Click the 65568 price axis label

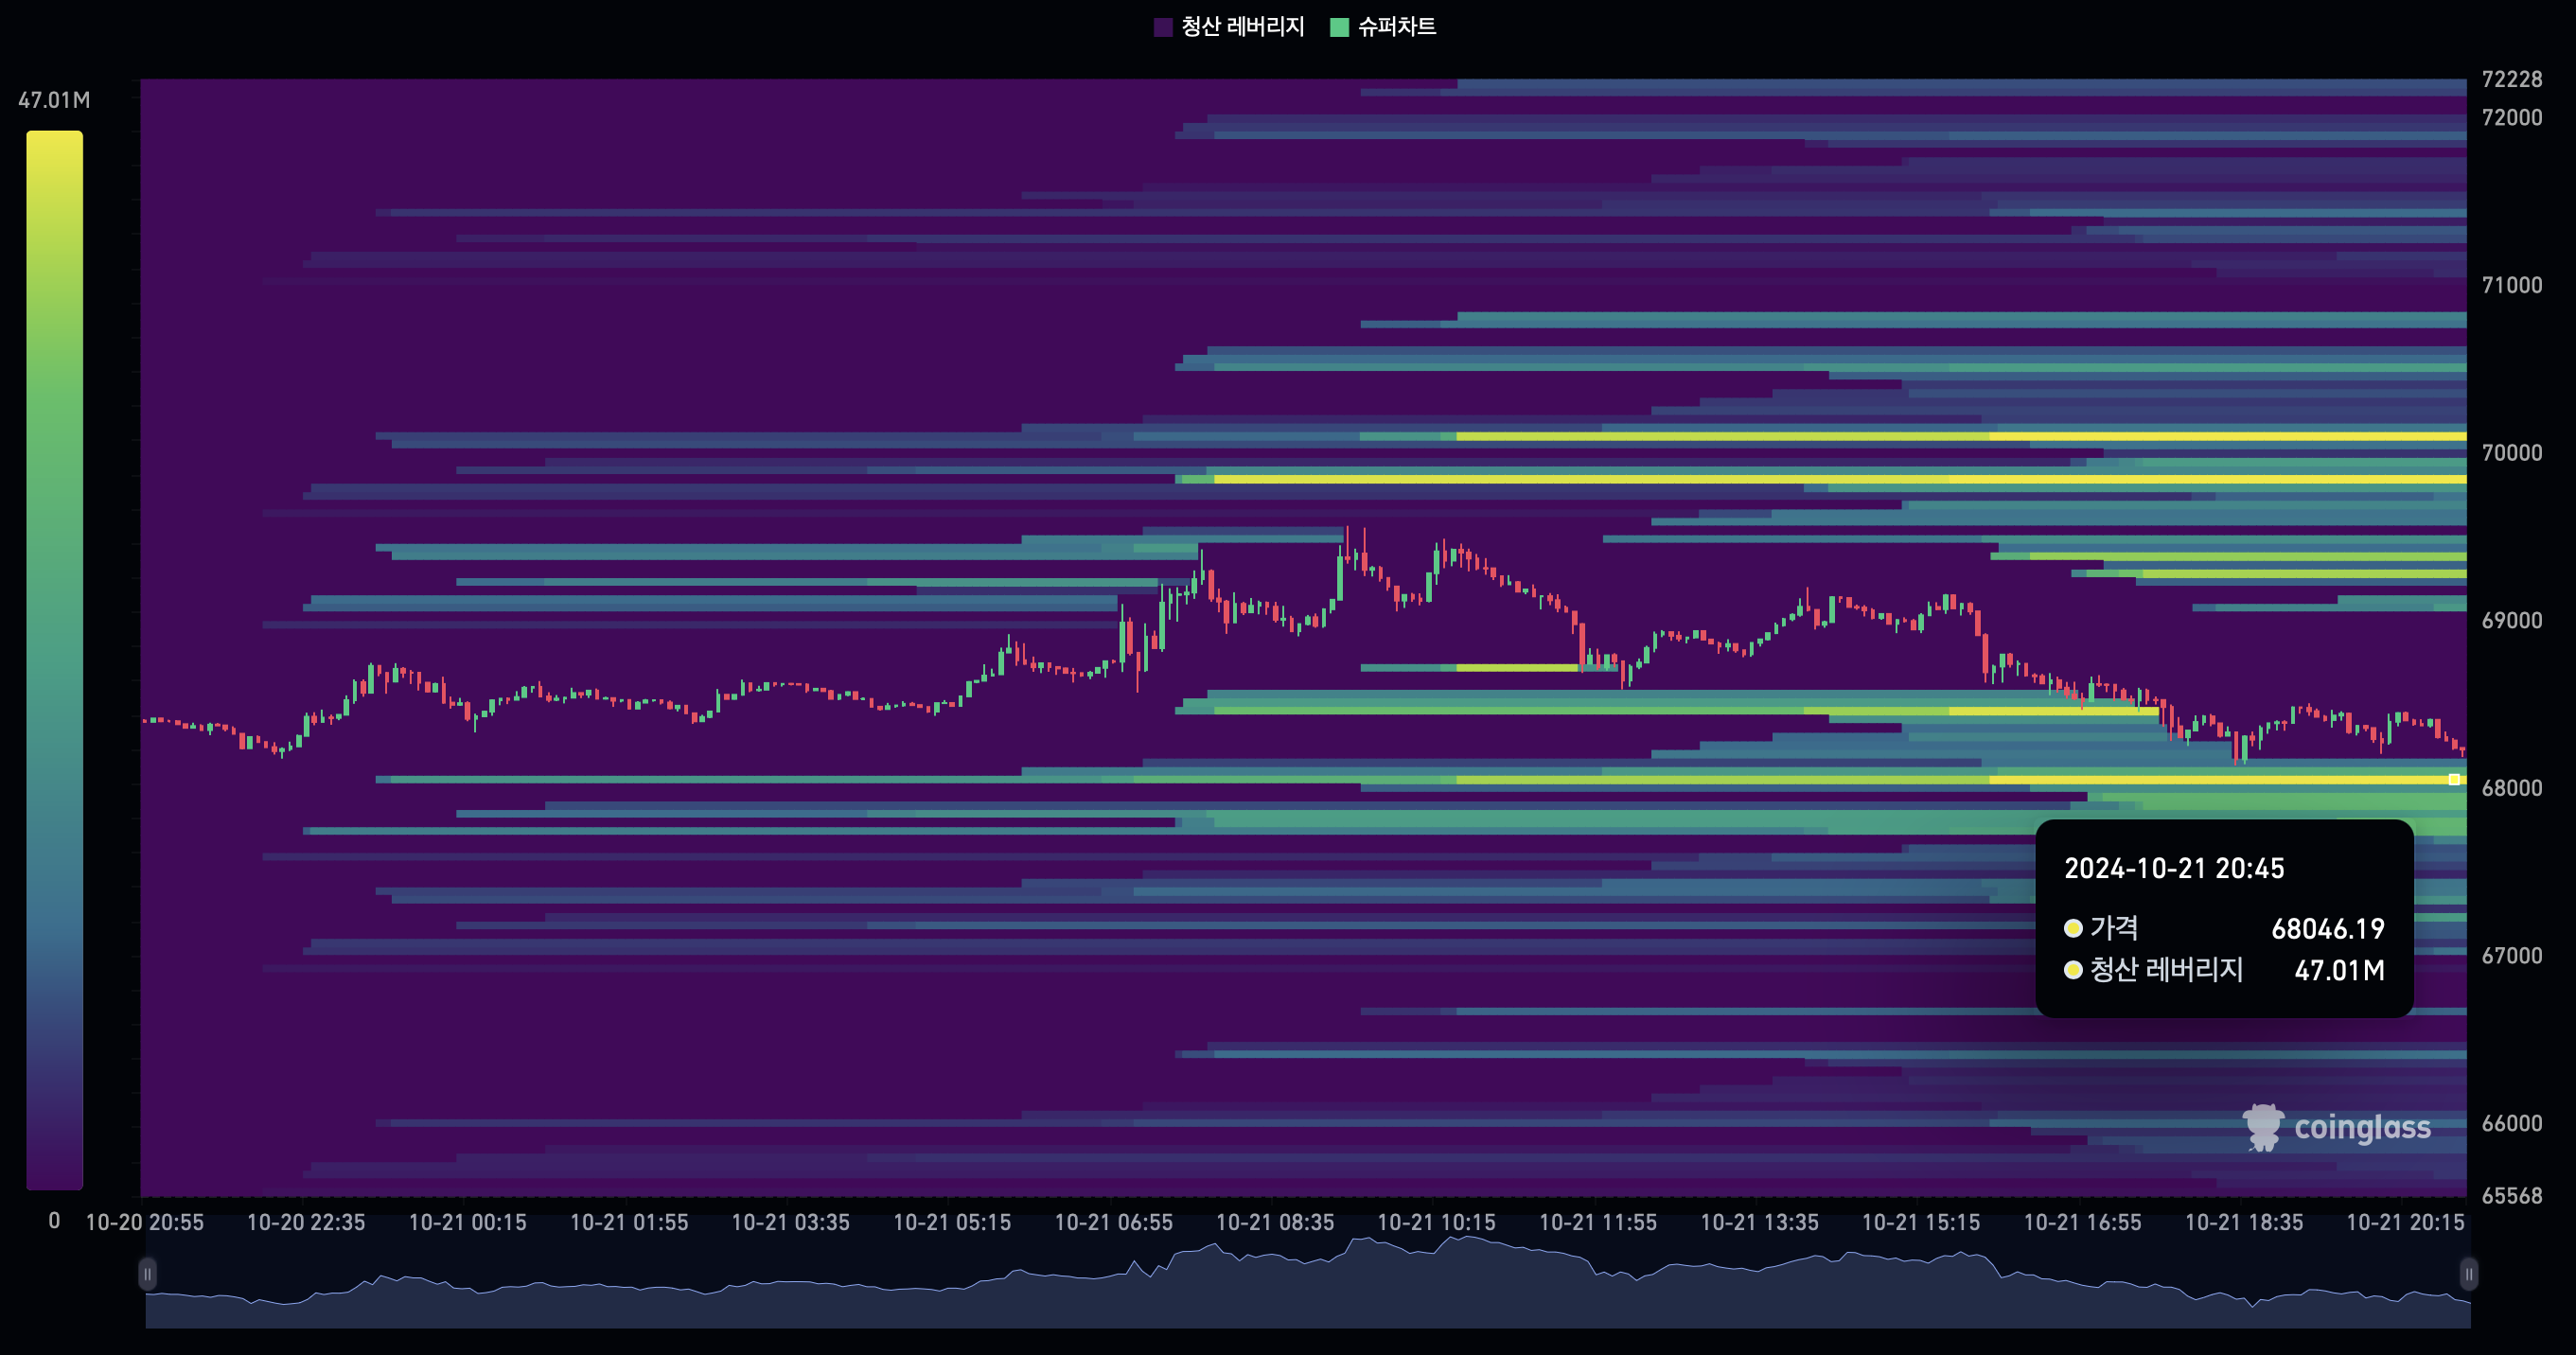click(x=2512, y=1196)
